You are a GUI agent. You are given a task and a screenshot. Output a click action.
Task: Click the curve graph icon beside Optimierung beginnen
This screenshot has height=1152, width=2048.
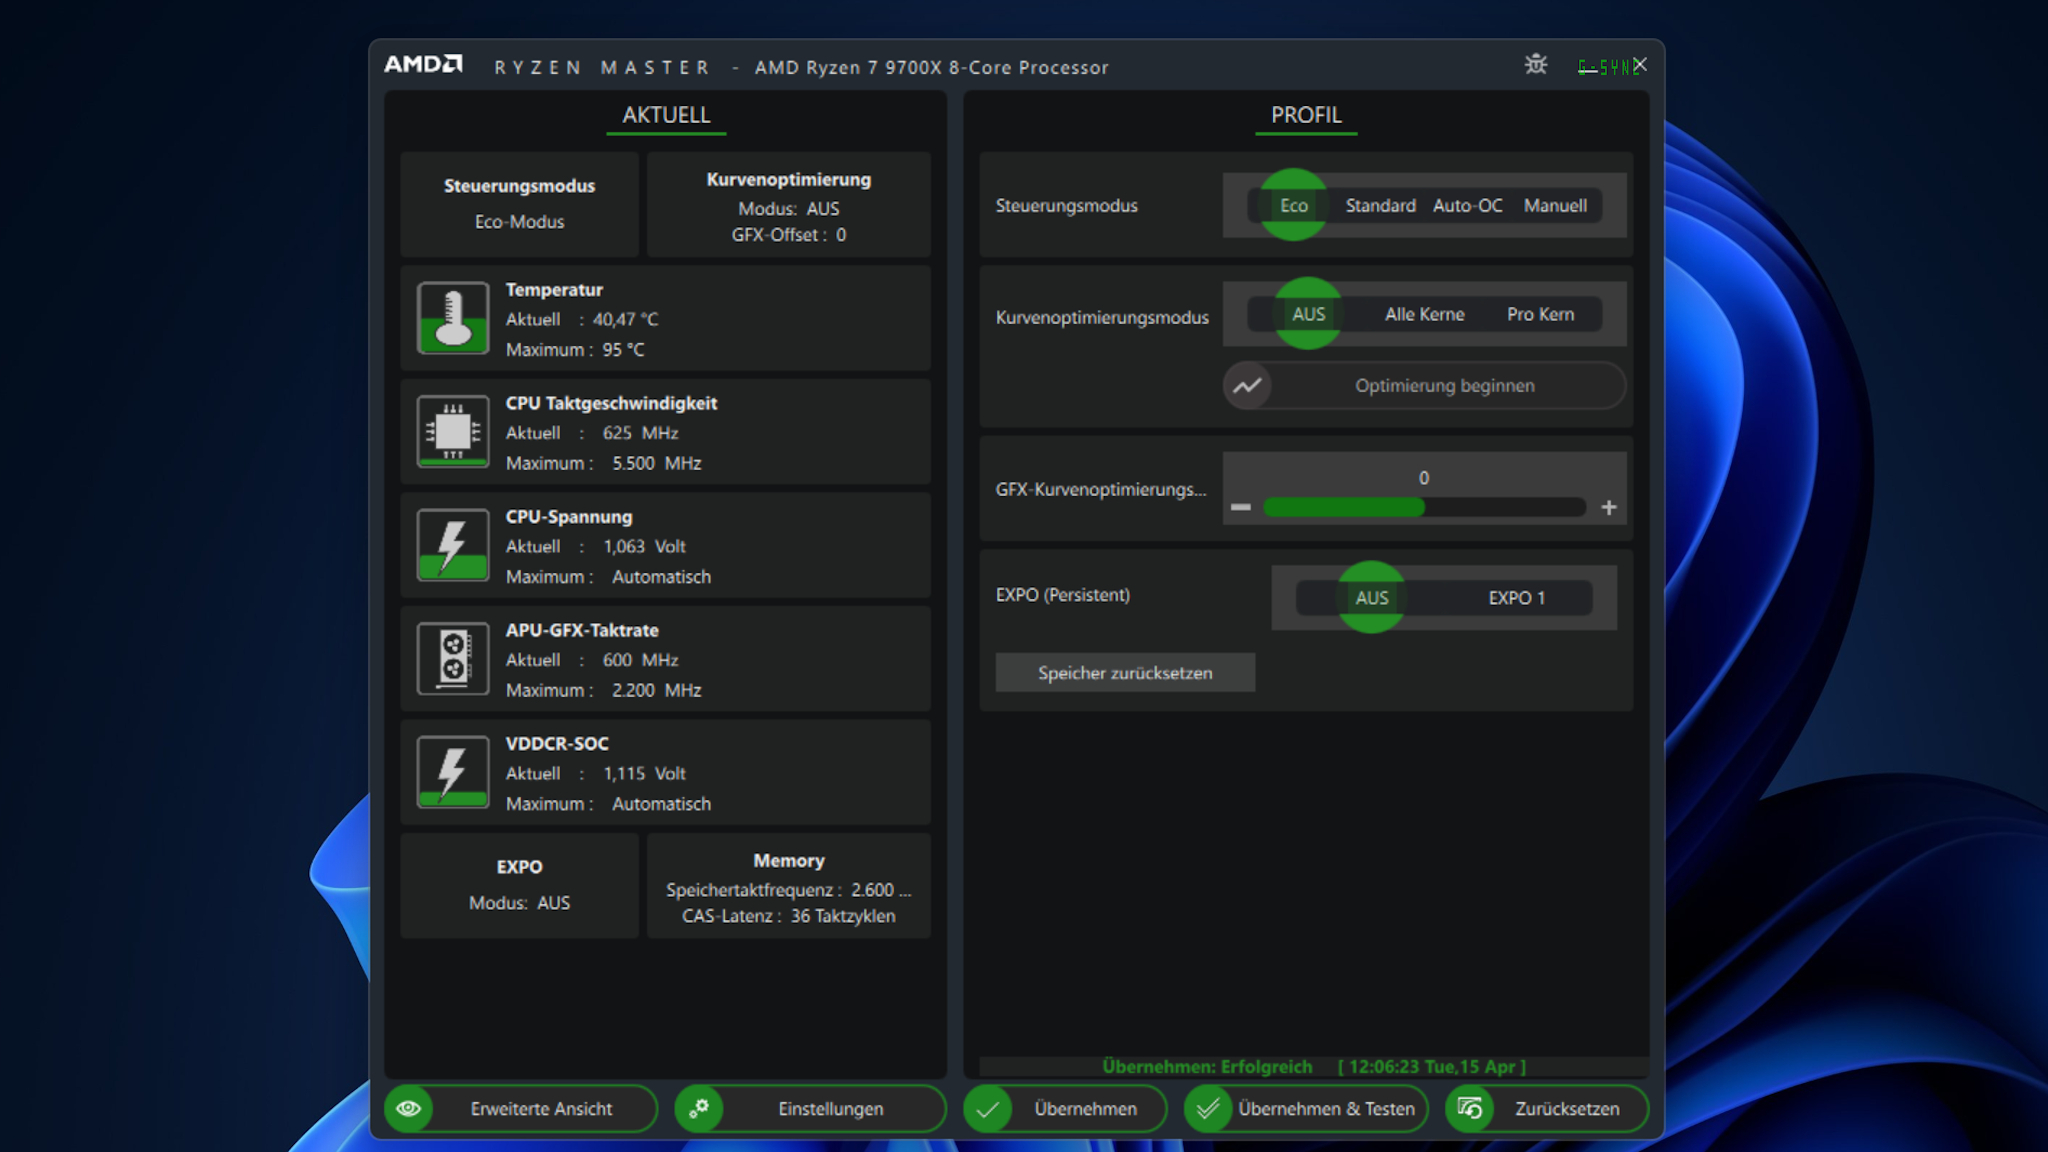1247,386
